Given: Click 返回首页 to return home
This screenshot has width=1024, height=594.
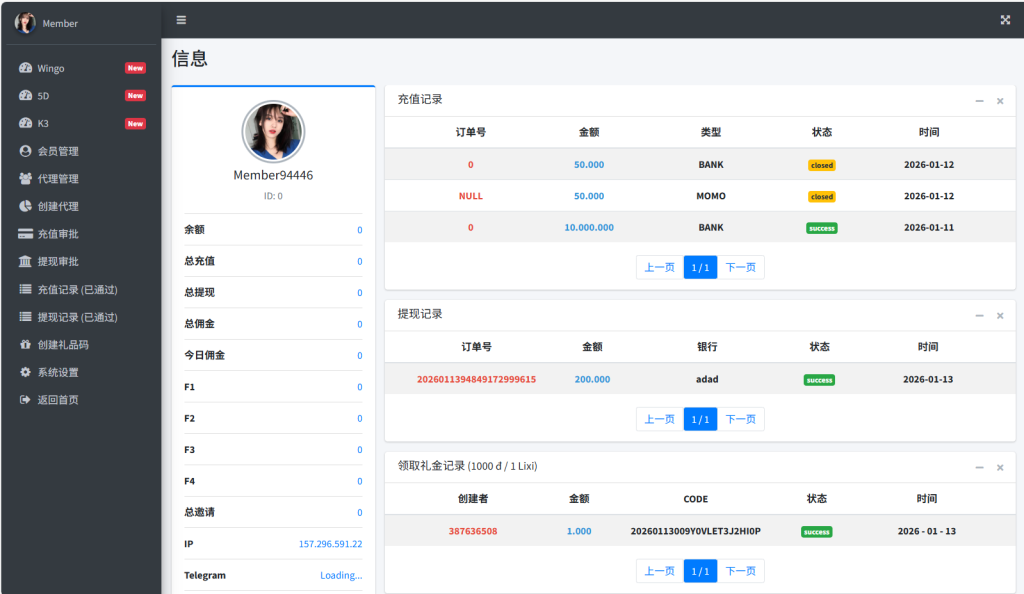Looking at the screenshot, I should coord(62,399).
